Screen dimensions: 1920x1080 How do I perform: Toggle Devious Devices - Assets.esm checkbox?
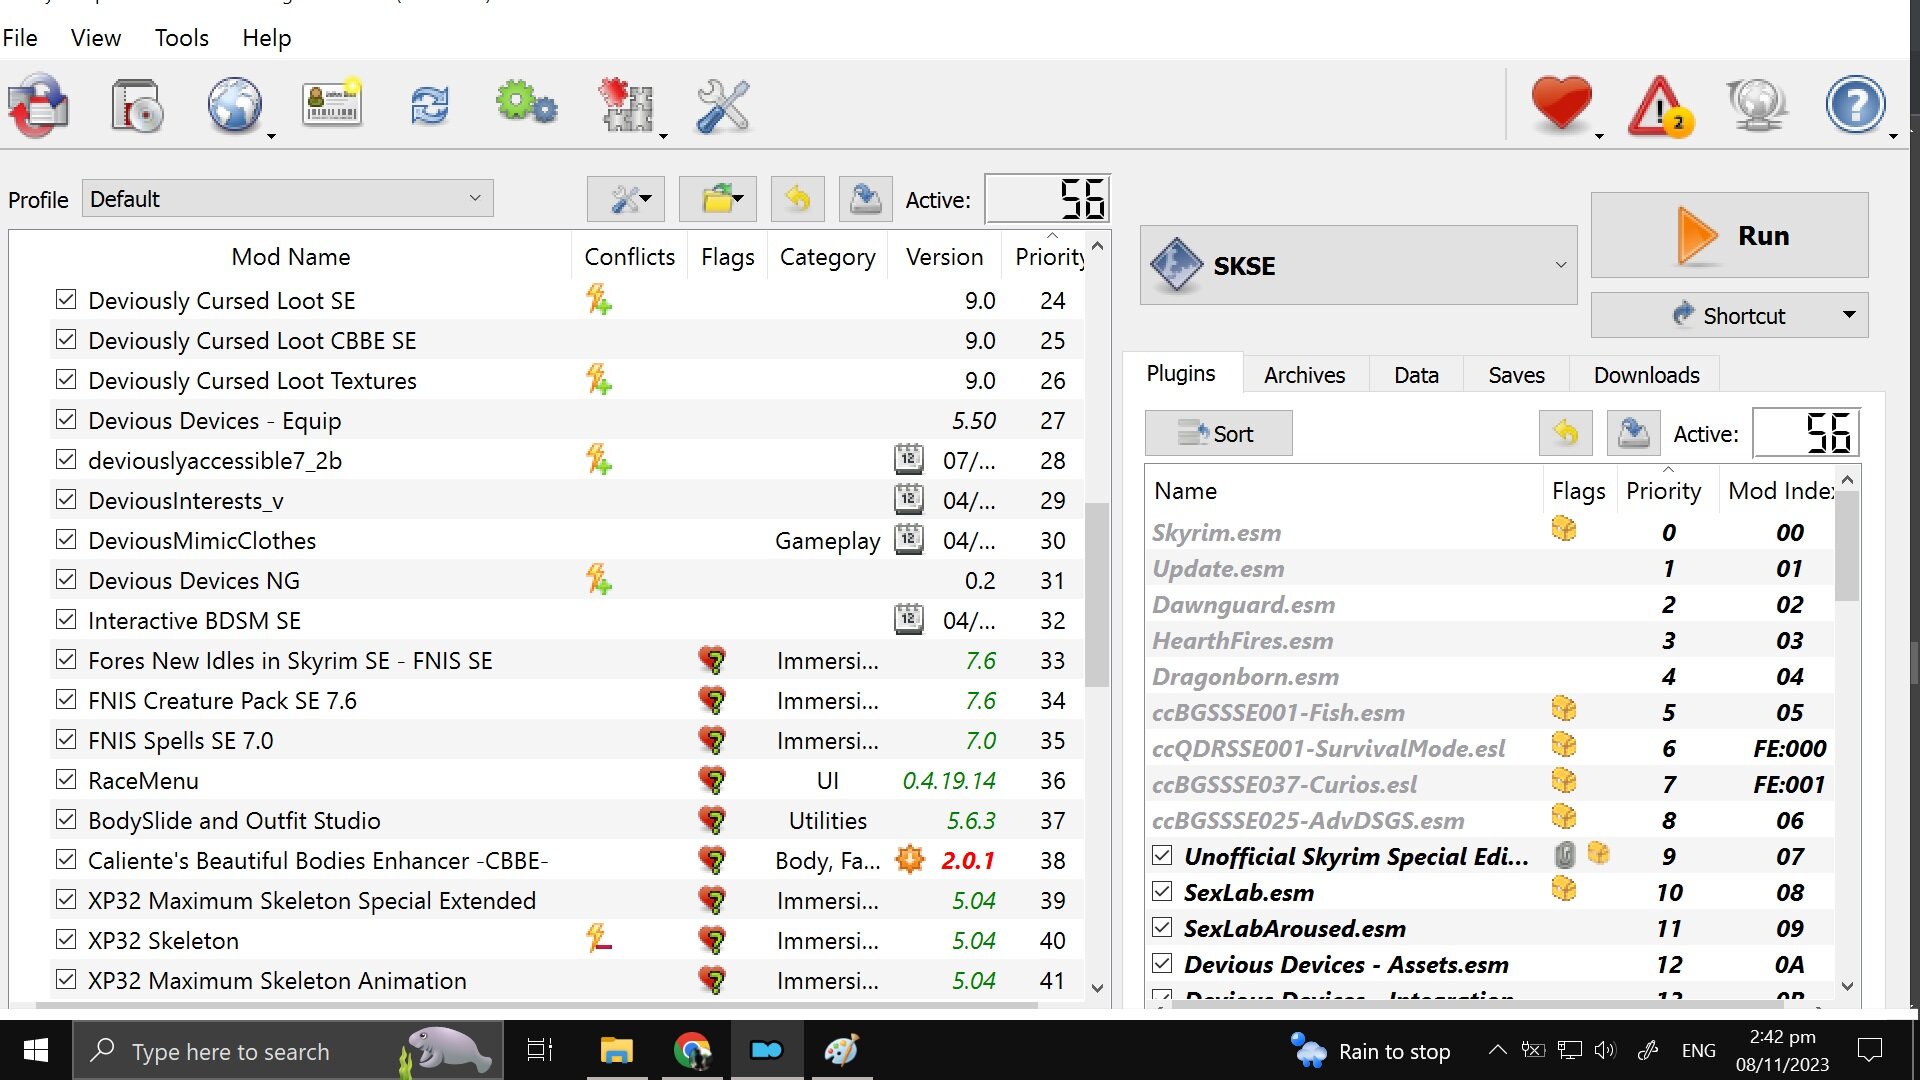[1162, 963]
